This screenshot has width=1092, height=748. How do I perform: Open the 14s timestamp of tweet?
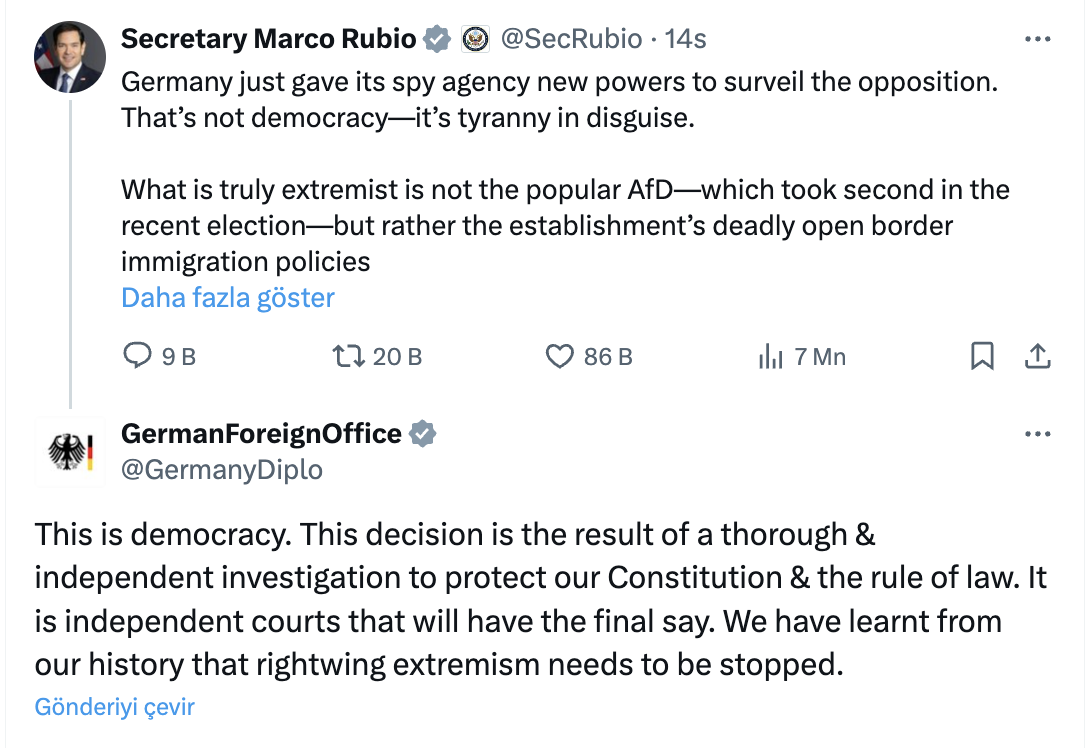(x=685, y=39)
